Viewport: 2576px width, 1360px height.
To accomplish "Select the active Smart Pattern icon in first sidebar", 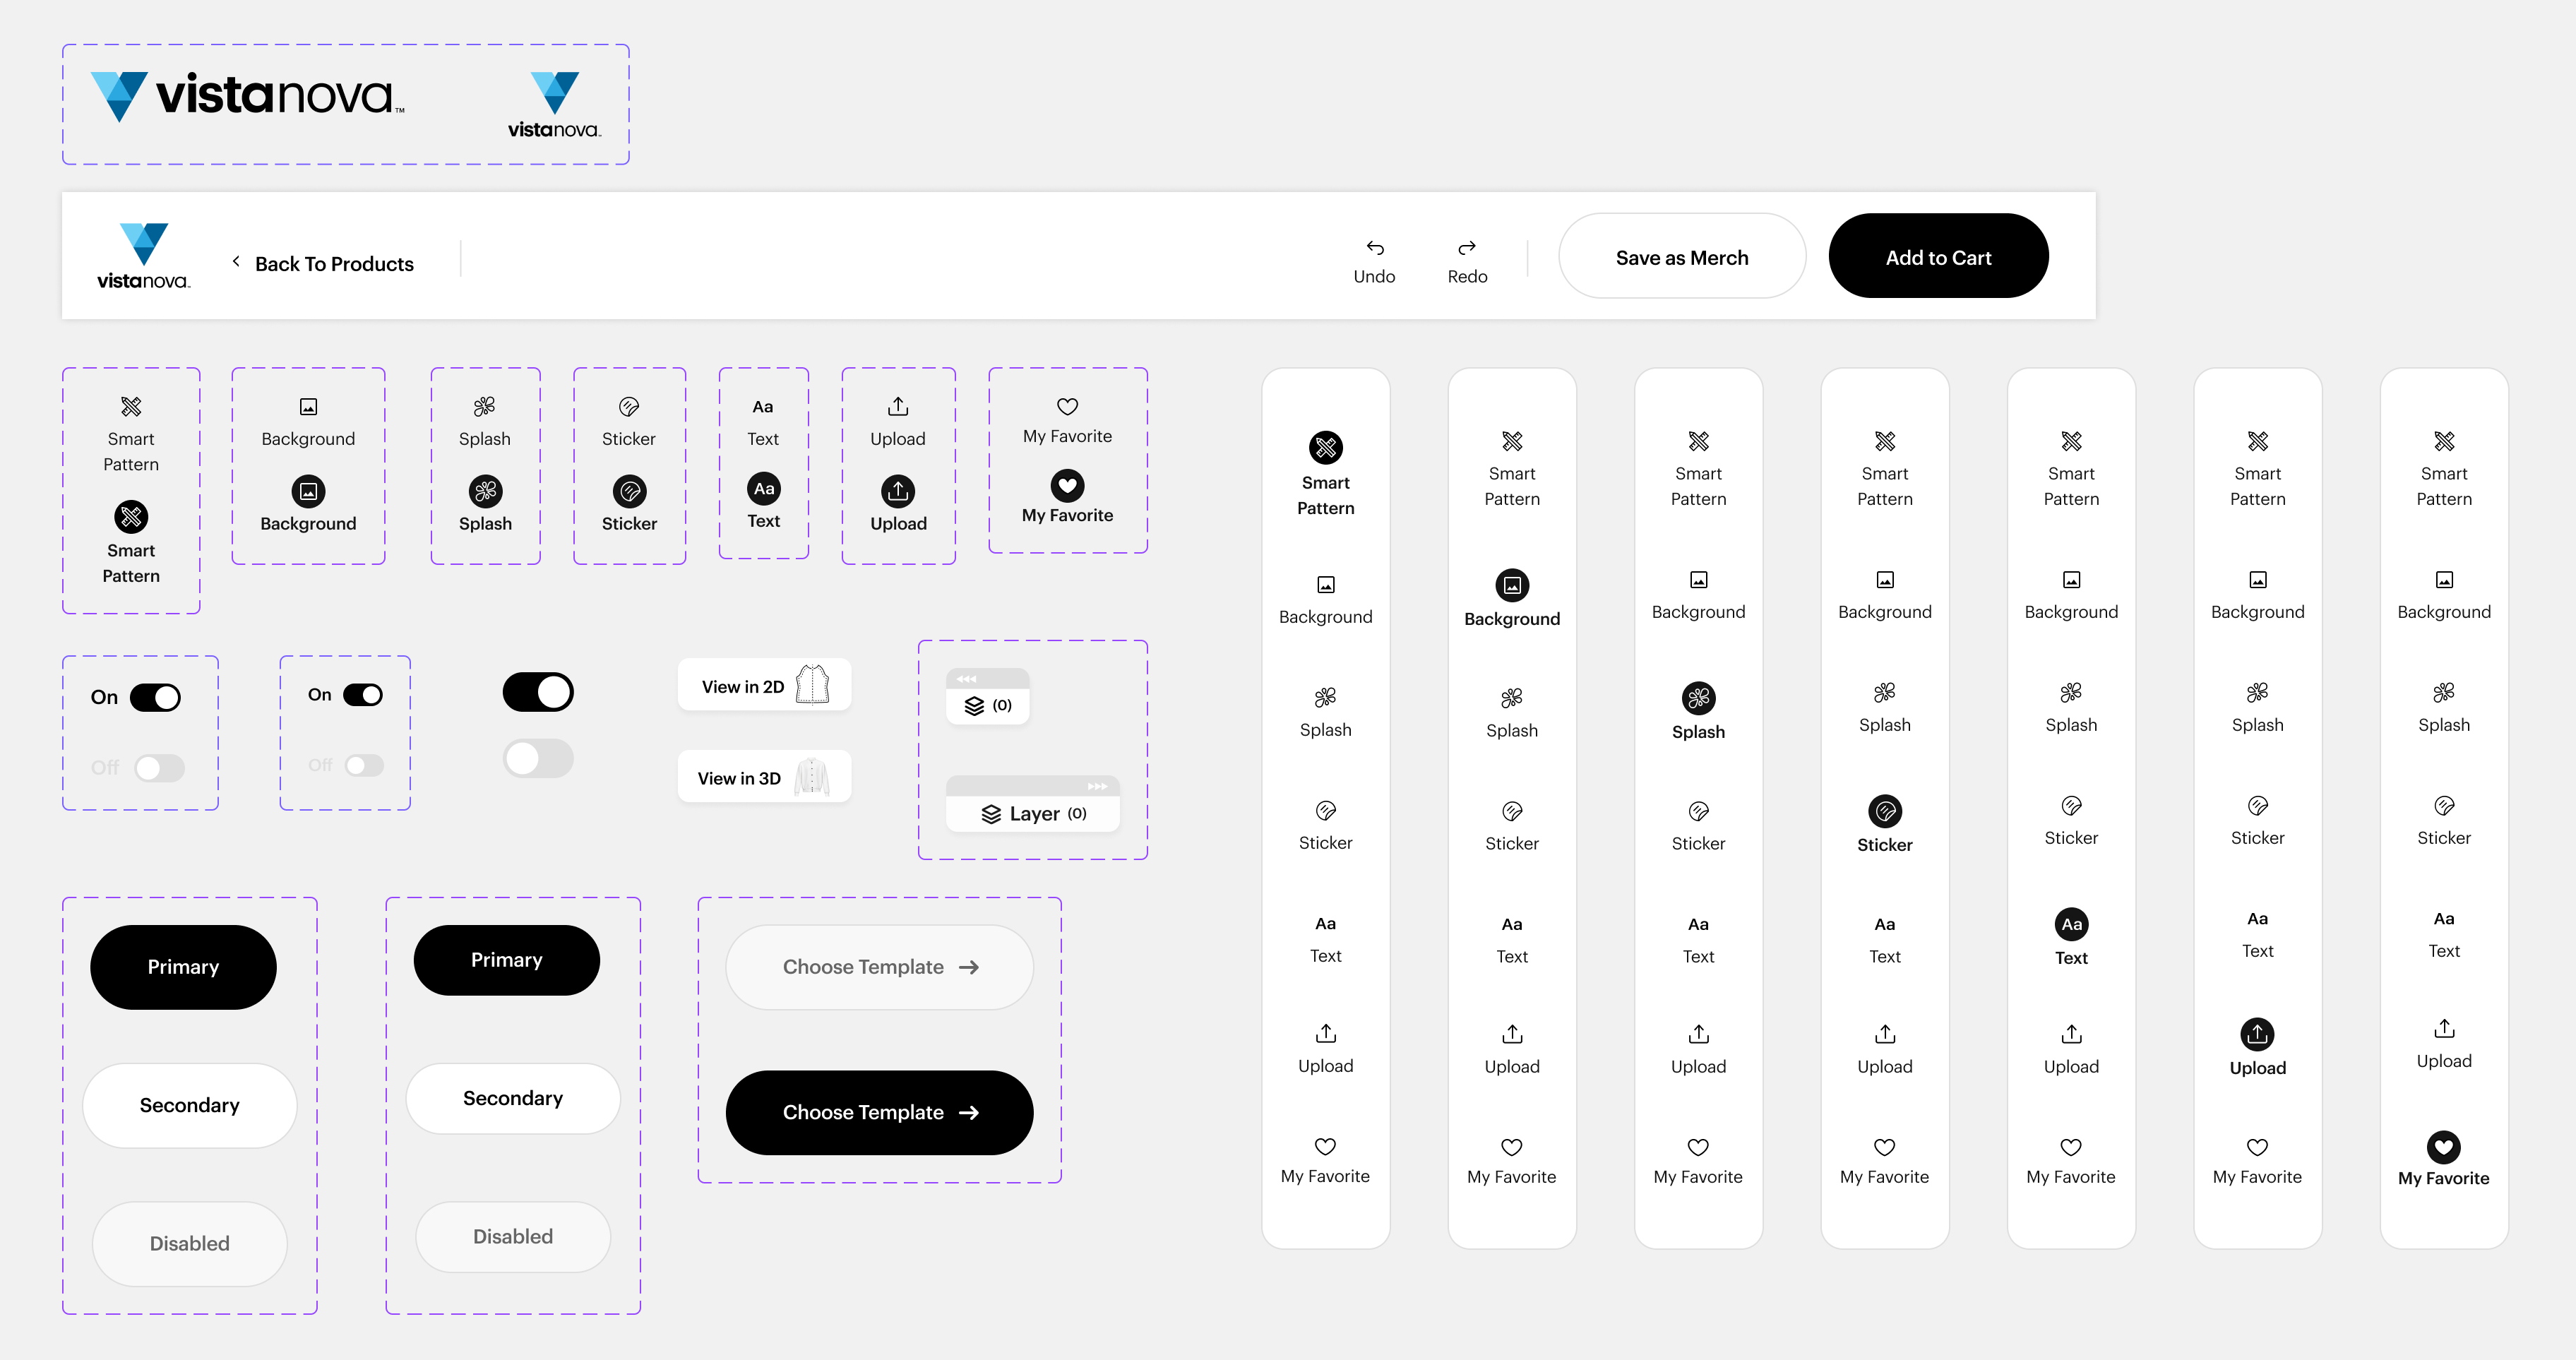I will [x=1325, y=447].
